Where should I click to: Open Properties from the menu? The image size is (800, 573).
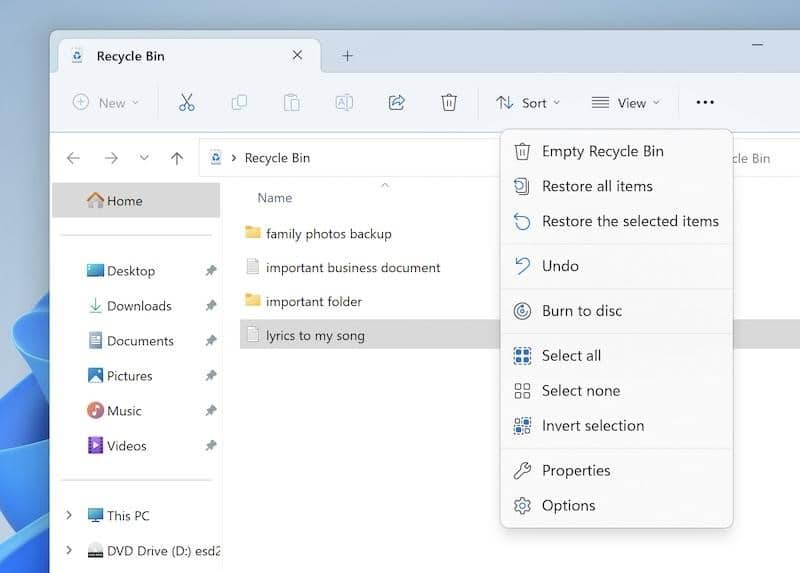point(617,470)
